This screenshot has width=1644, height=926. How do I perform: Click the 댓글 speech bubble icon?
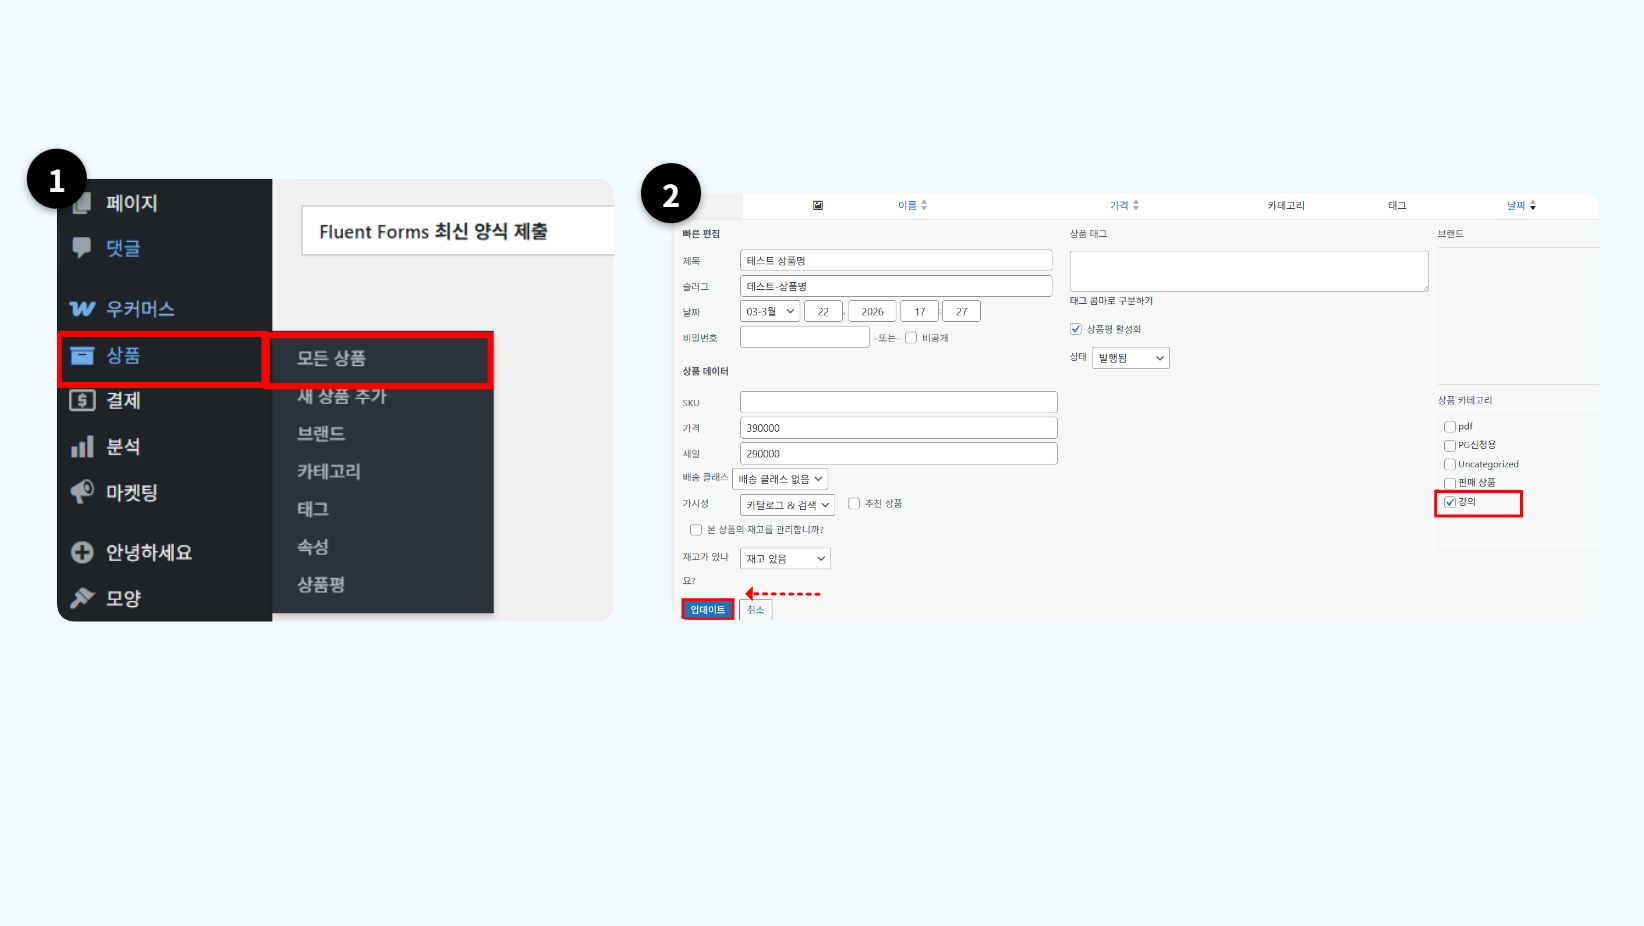82,248
